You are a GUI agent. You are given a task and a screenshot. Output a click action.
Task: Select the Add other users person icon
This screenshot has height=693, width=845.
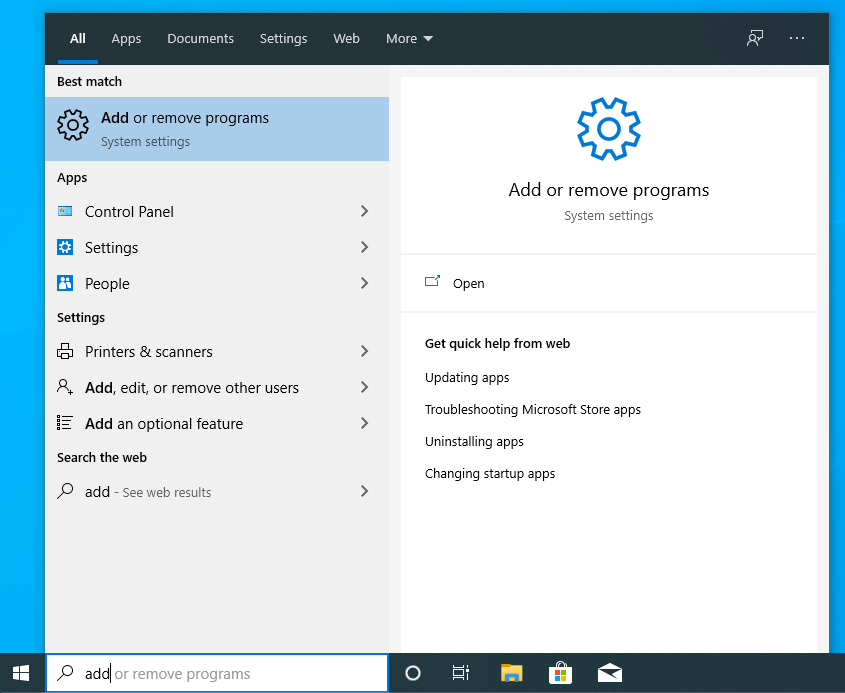click(x=65, y=387)
